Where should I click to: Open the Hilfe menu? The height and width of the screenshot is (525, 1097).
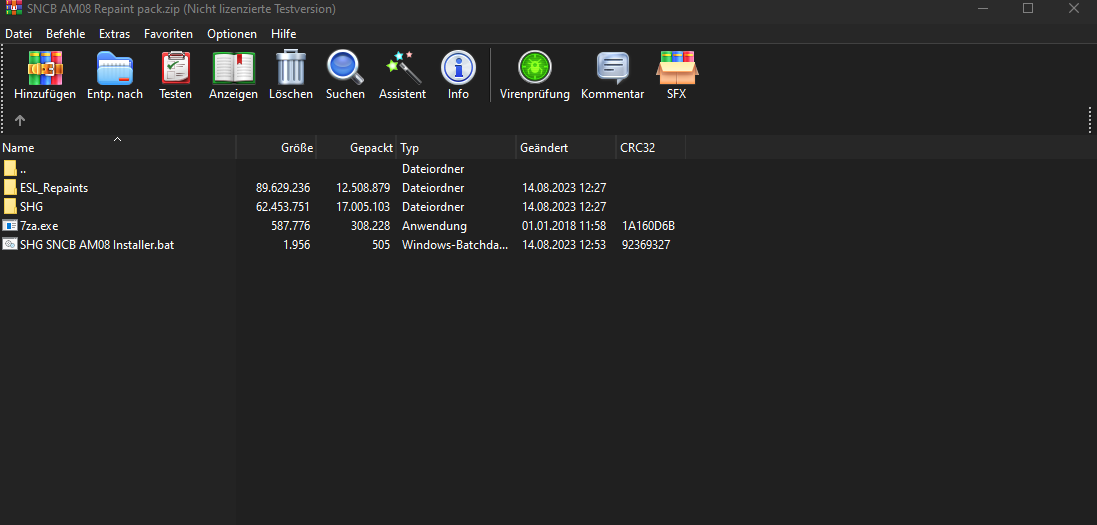point(283,34)
